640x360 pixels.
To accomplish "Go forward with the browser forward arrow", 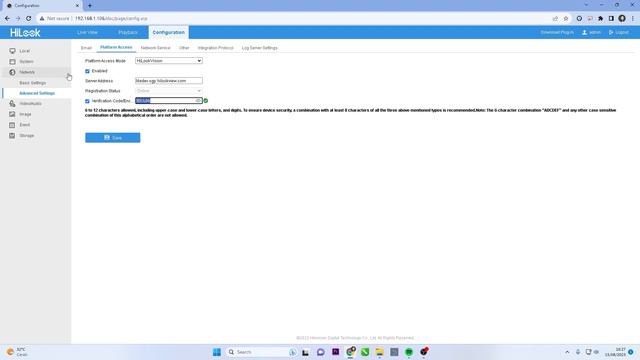I will click(18, 18).
